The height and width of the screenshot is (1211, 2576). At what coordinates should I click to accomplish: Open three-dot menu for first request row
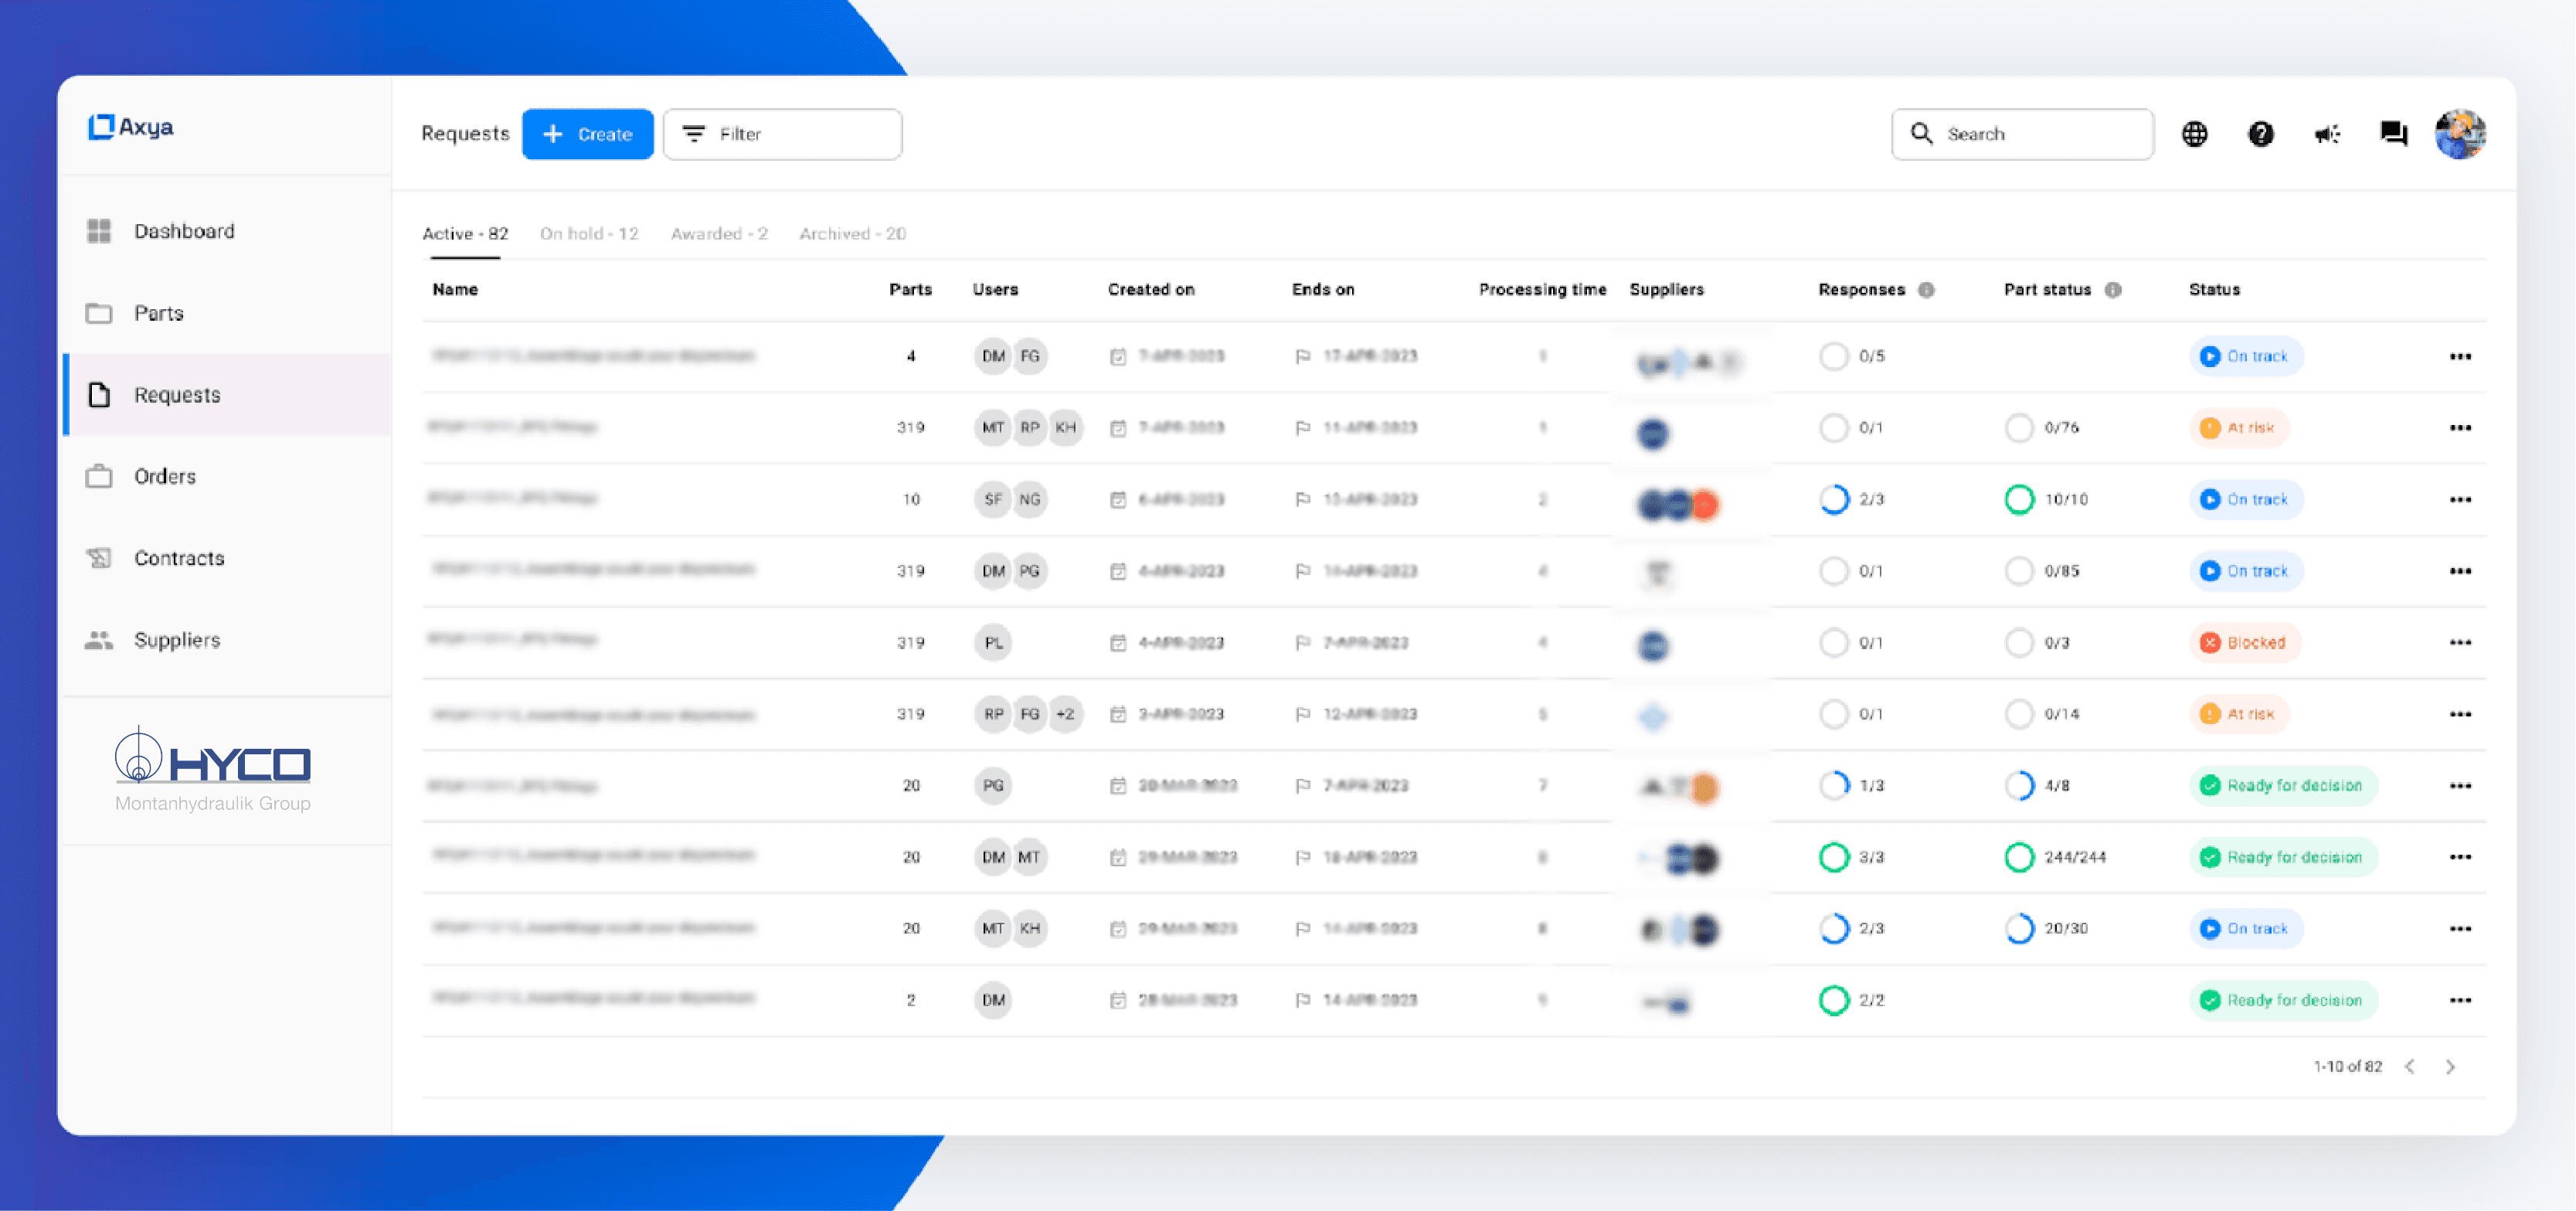(2460, 357)
